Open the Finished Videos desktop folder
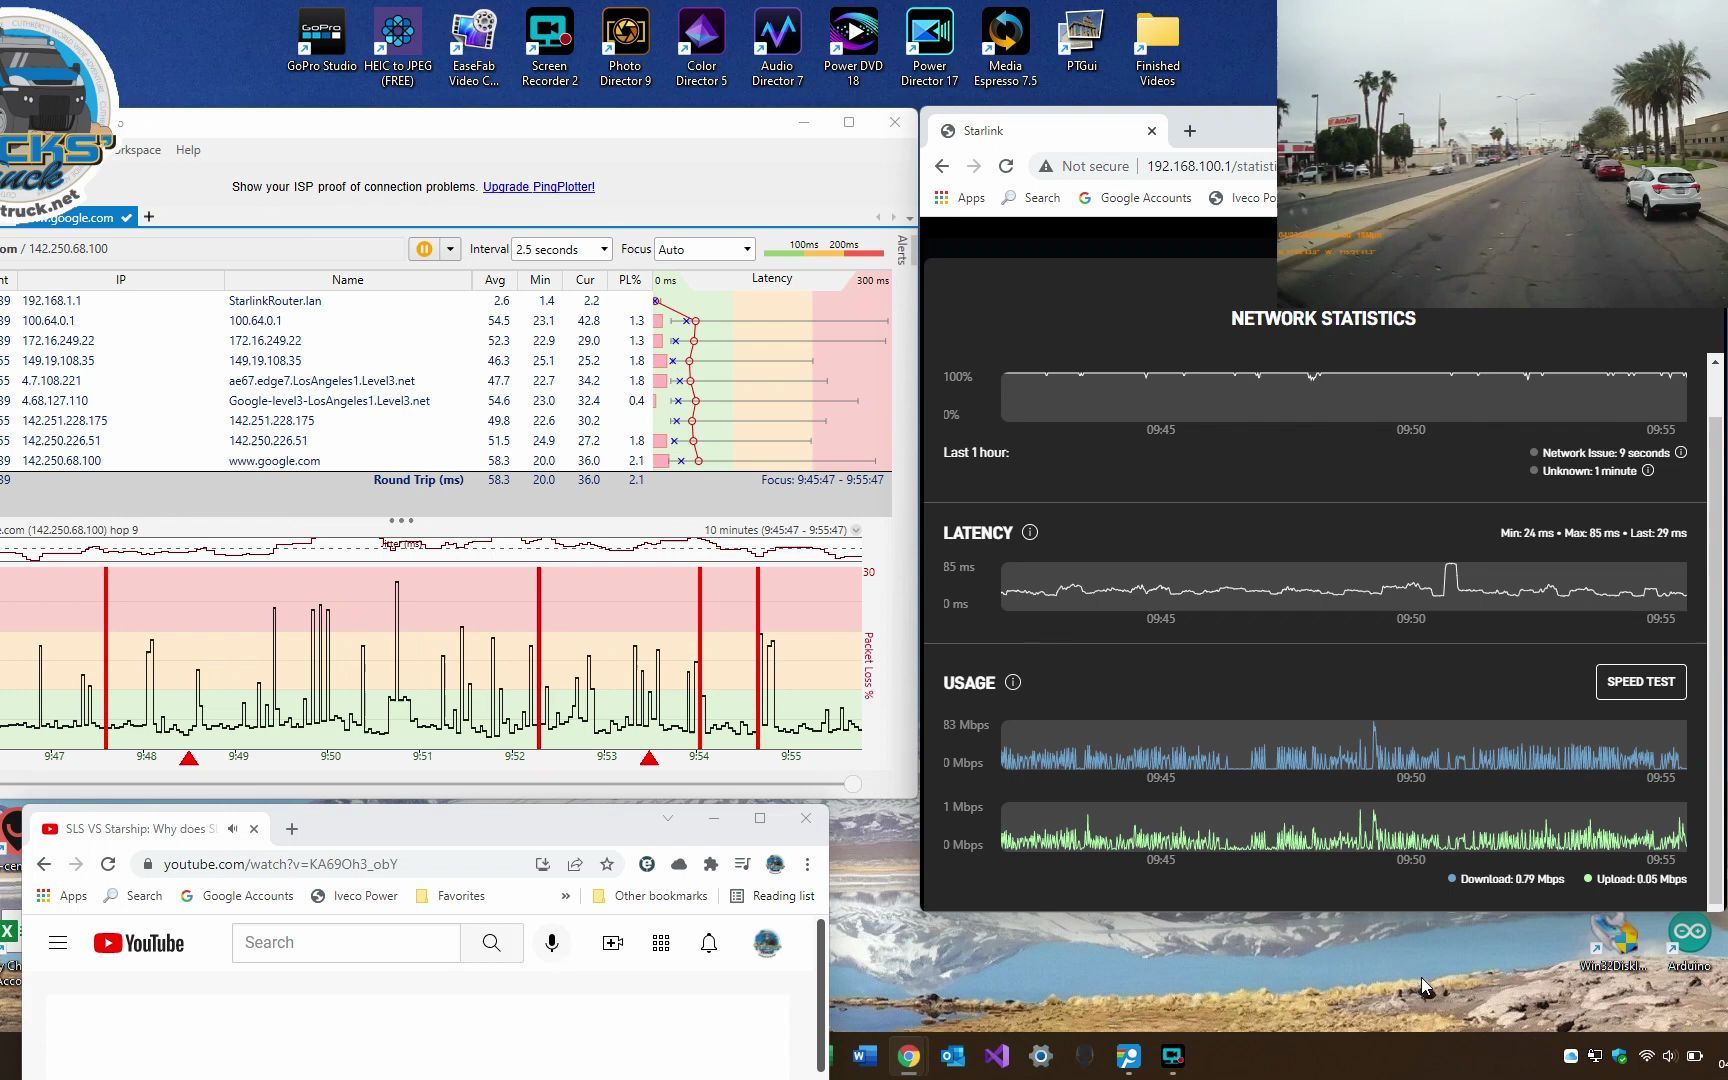The image size is (1728, 1080). (x=1157, y=48)
